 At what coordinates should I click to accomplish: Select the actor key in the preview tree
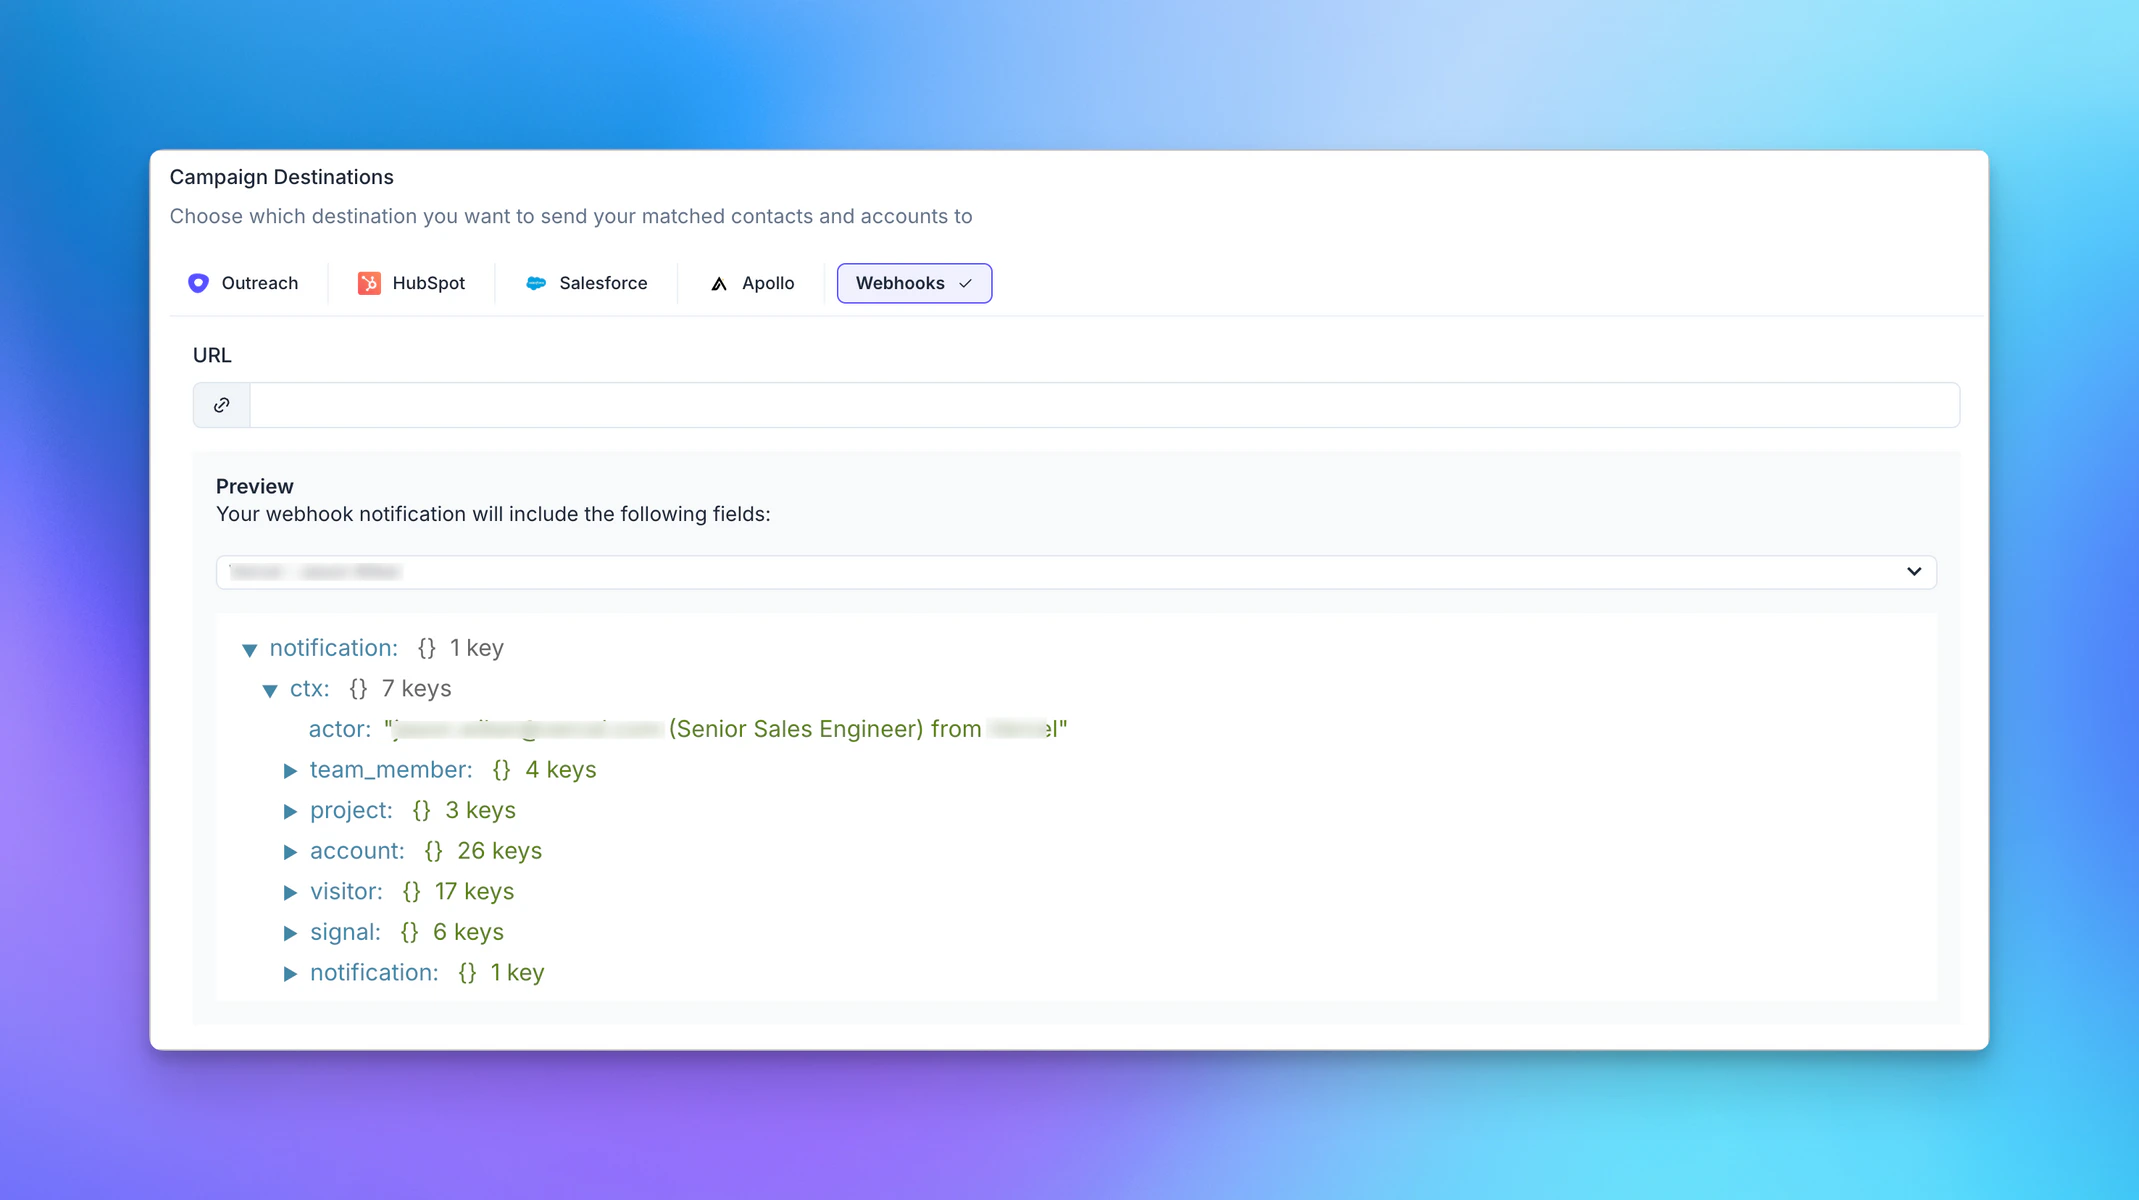tap(337, 729)
